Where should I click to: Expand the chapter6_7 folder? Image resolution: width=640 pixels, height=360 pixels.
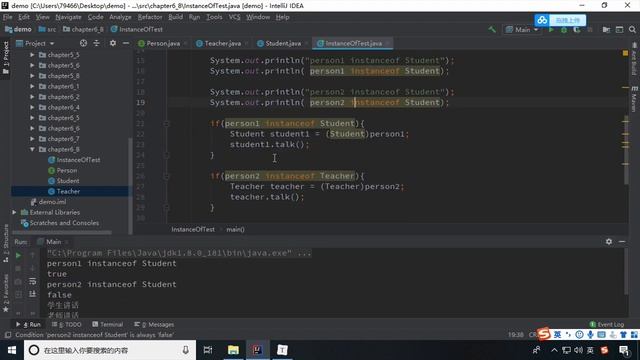[32, 139]
